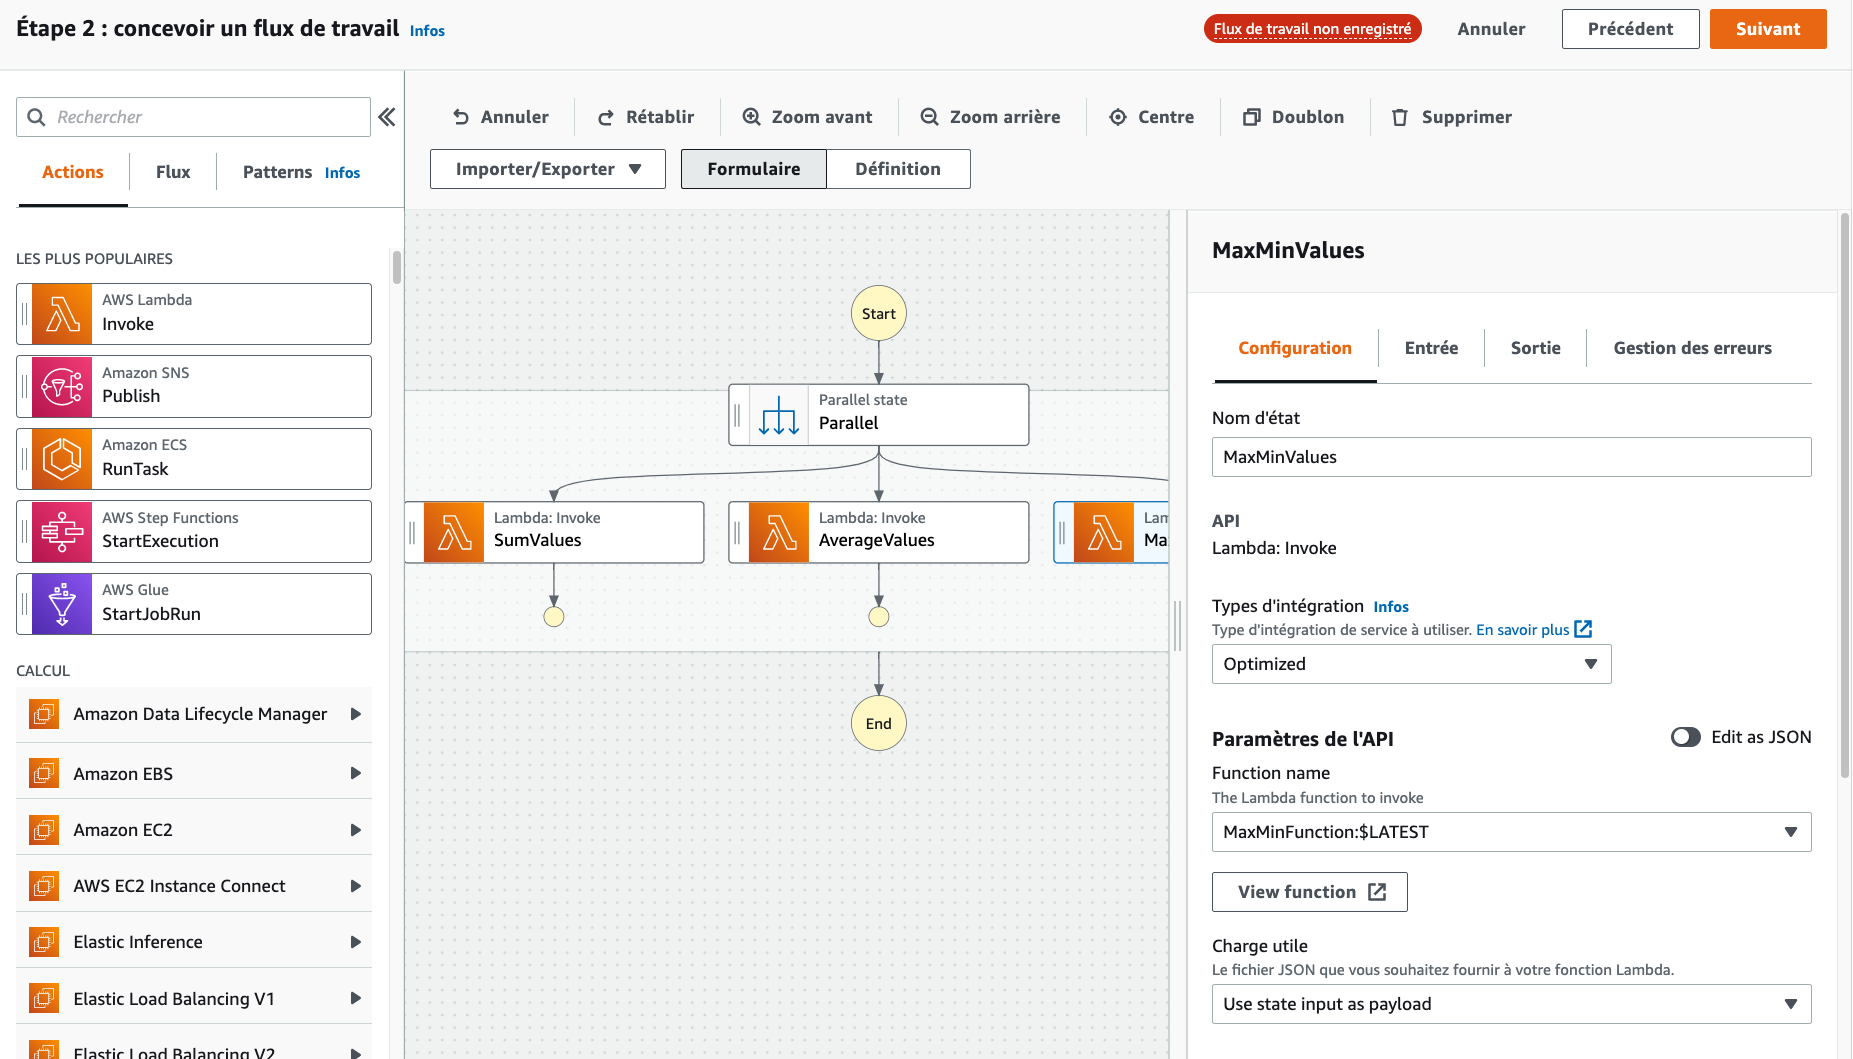Switch to the Flux tab
1853x1059 pixels.
click(173, 172)
